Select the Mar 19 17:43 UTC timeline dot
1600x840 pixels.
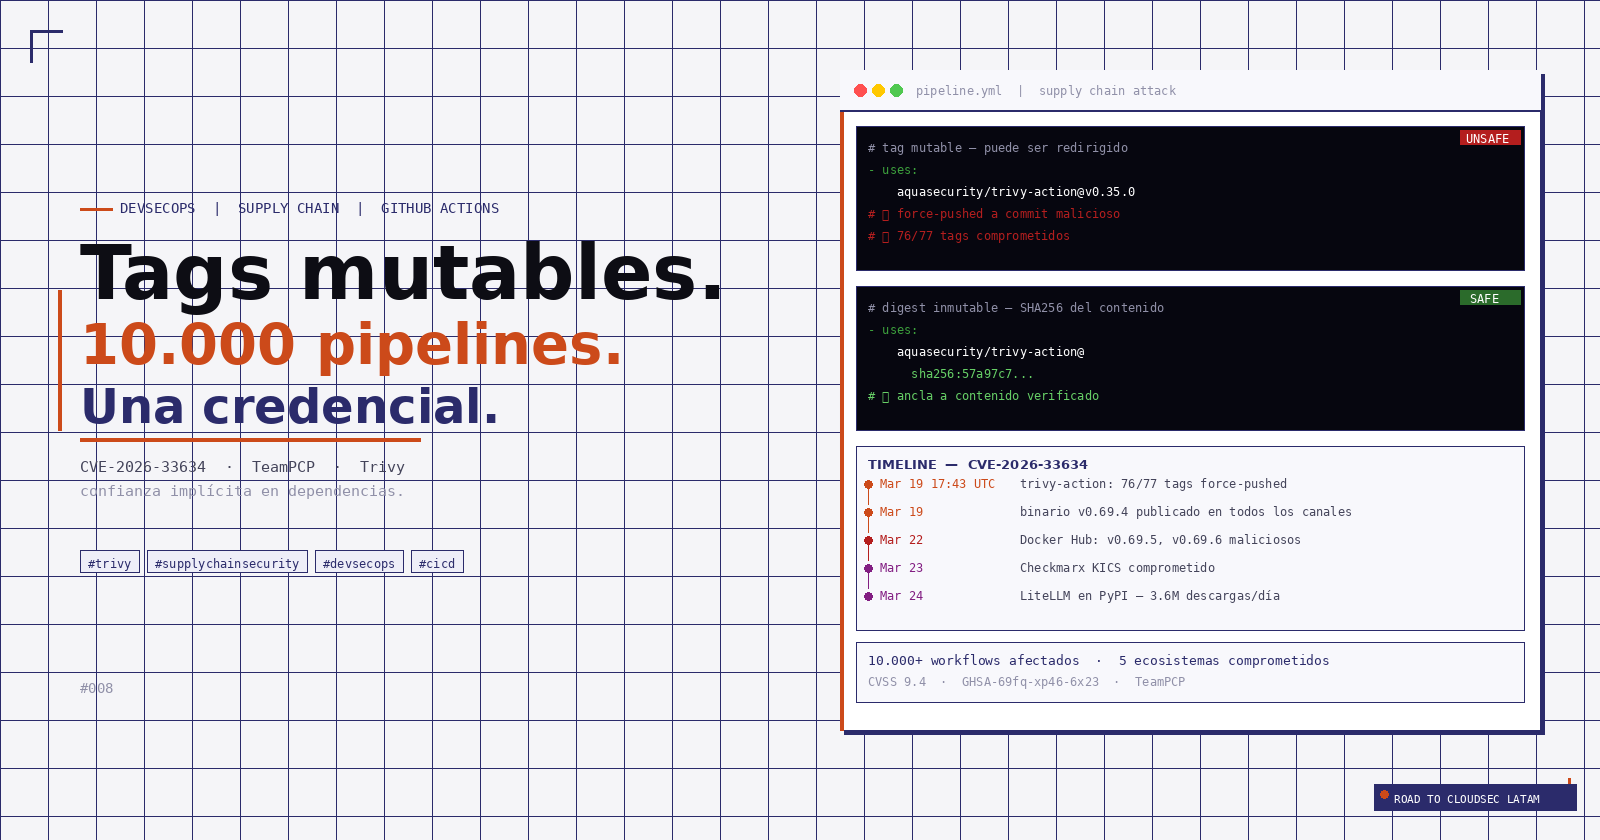click(x=868, y=485)
